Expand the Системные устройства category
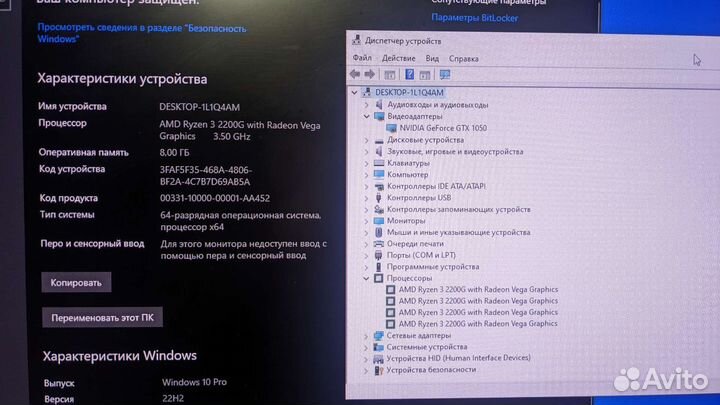This screenshot has height=405, width=720. [366, 348]
